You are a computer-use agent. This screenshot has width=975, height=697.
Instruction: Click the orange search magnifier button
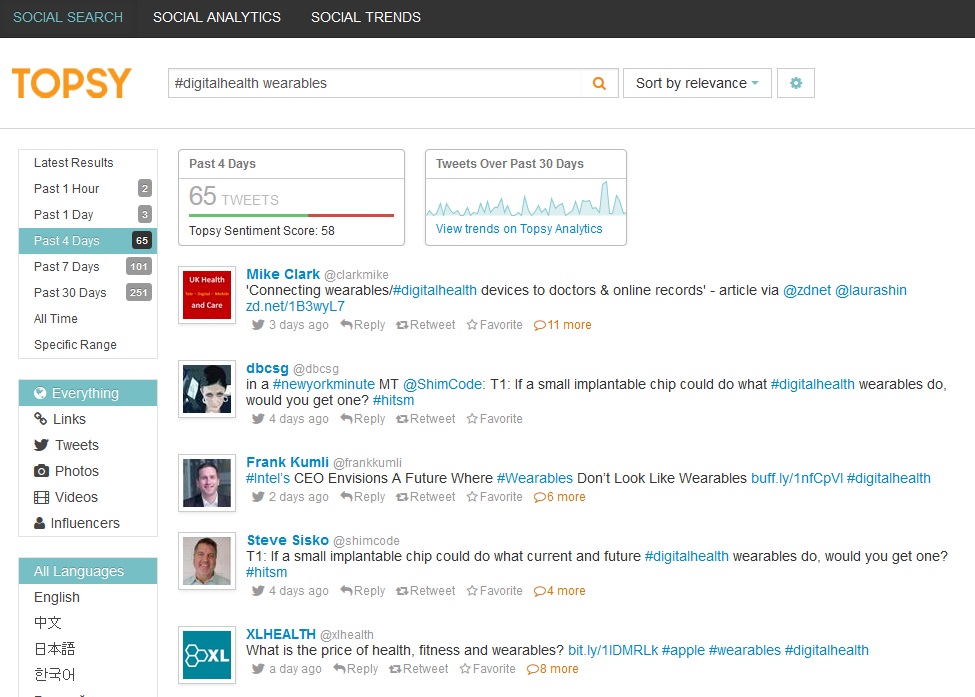(x=599, y=83)
